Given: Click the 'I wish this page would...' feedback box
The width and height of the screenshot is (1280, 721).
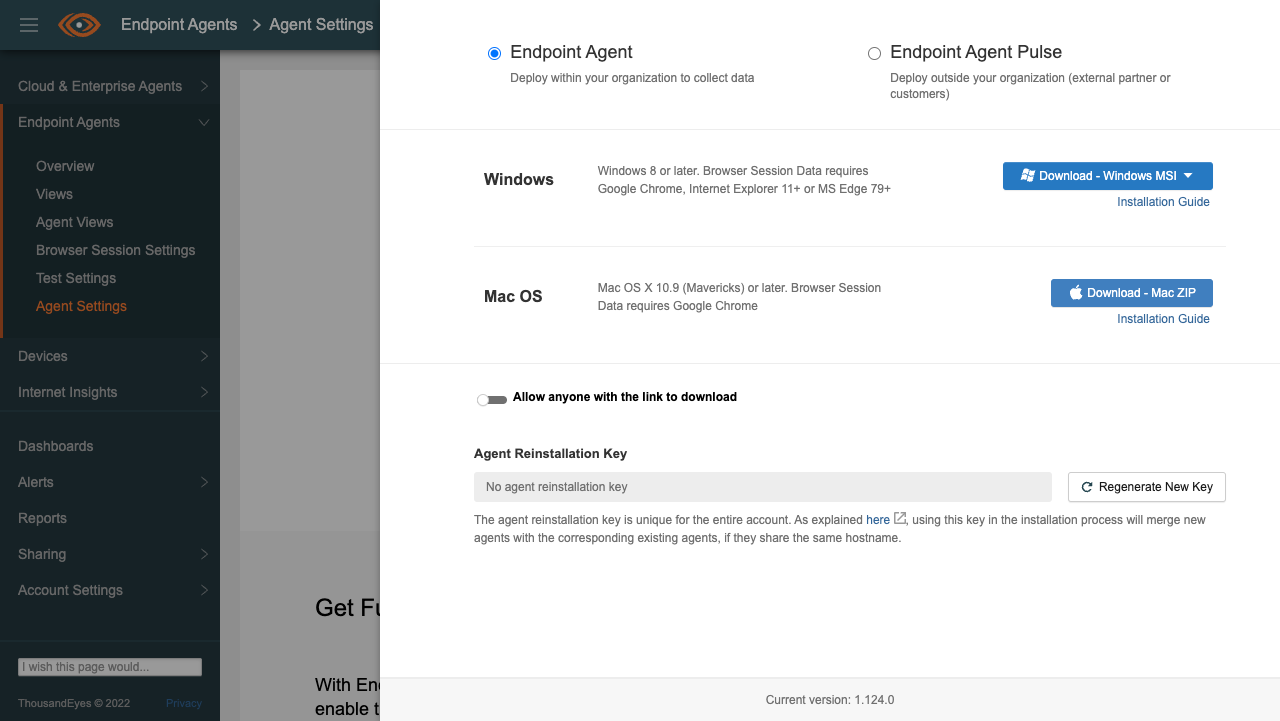Looking at the screenshot, I should (x=110, y=667).
